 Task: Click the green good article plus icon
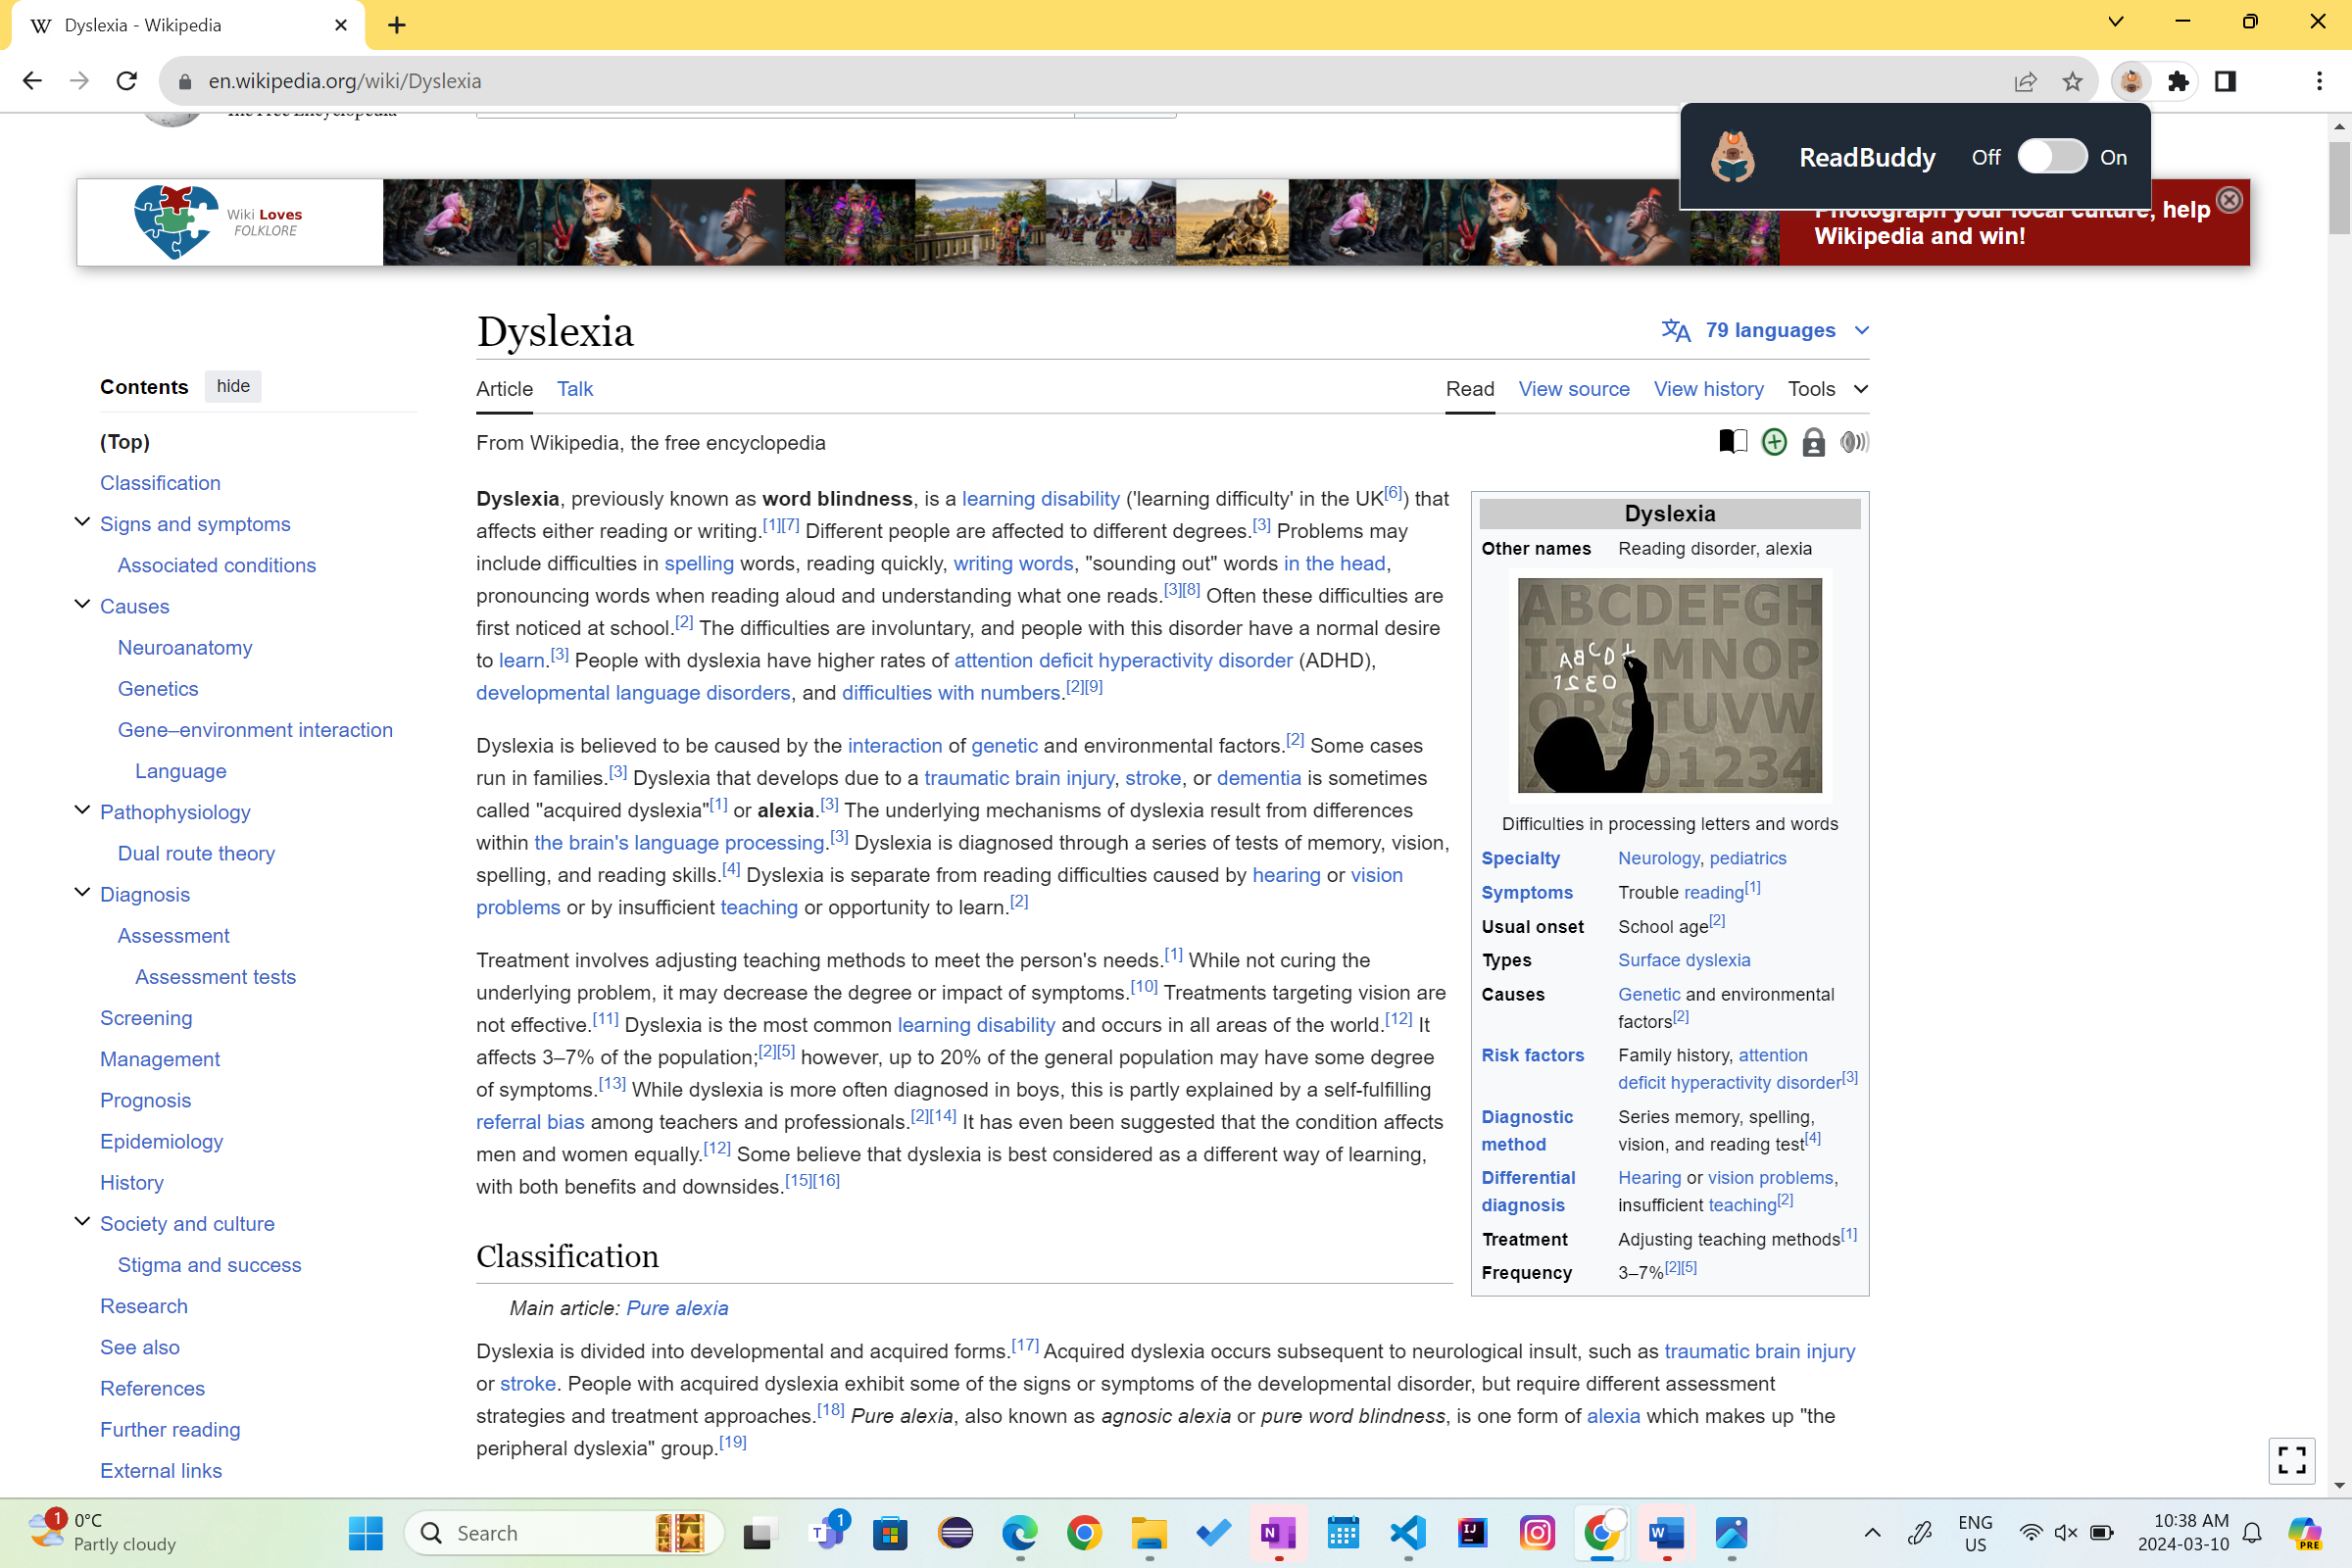pyautogui.click(x=1773, y=442)
